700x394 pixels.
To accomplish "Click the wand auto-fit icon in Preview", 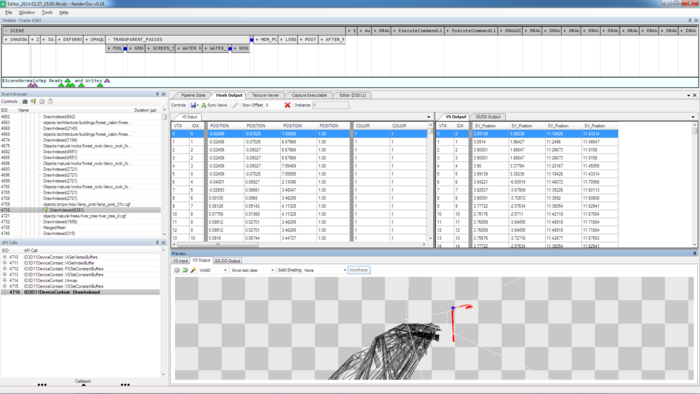I will coord(193,270).
